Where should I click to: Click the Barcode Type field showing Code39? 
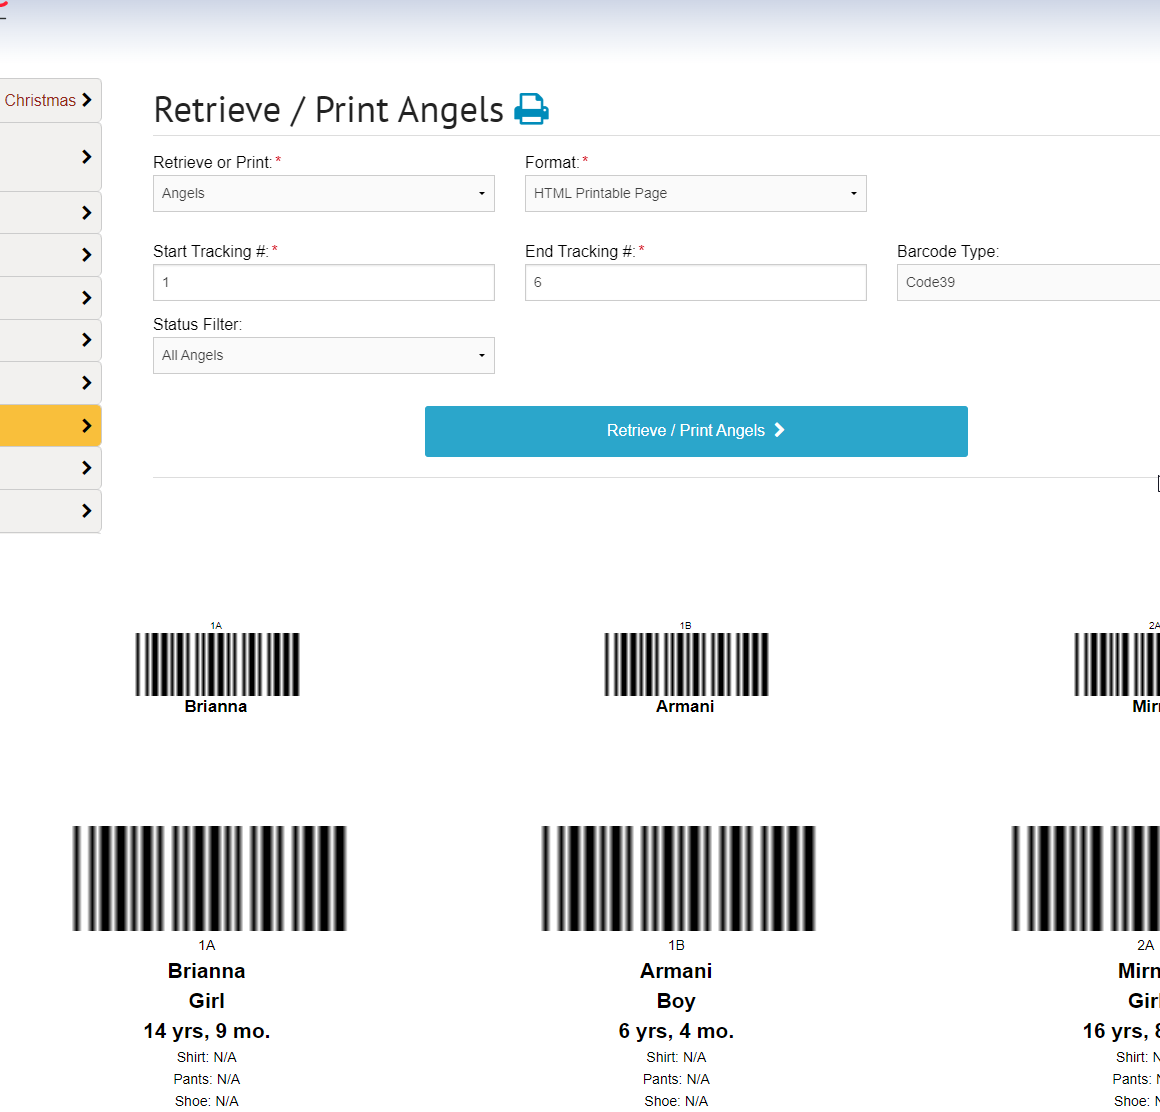[x=1028, y=282]
